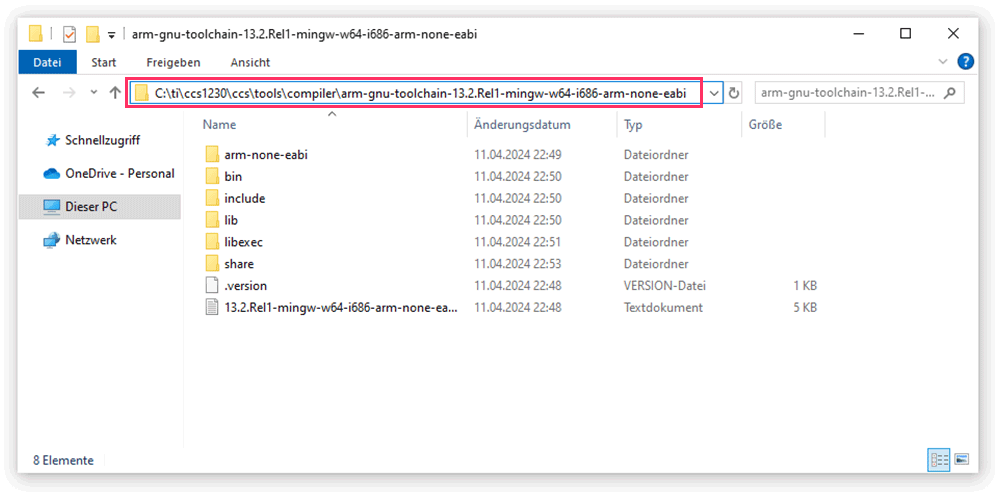The image size is (1000, 500).
Task: Click the Back navigation arrow
Action: click(38, 92)
